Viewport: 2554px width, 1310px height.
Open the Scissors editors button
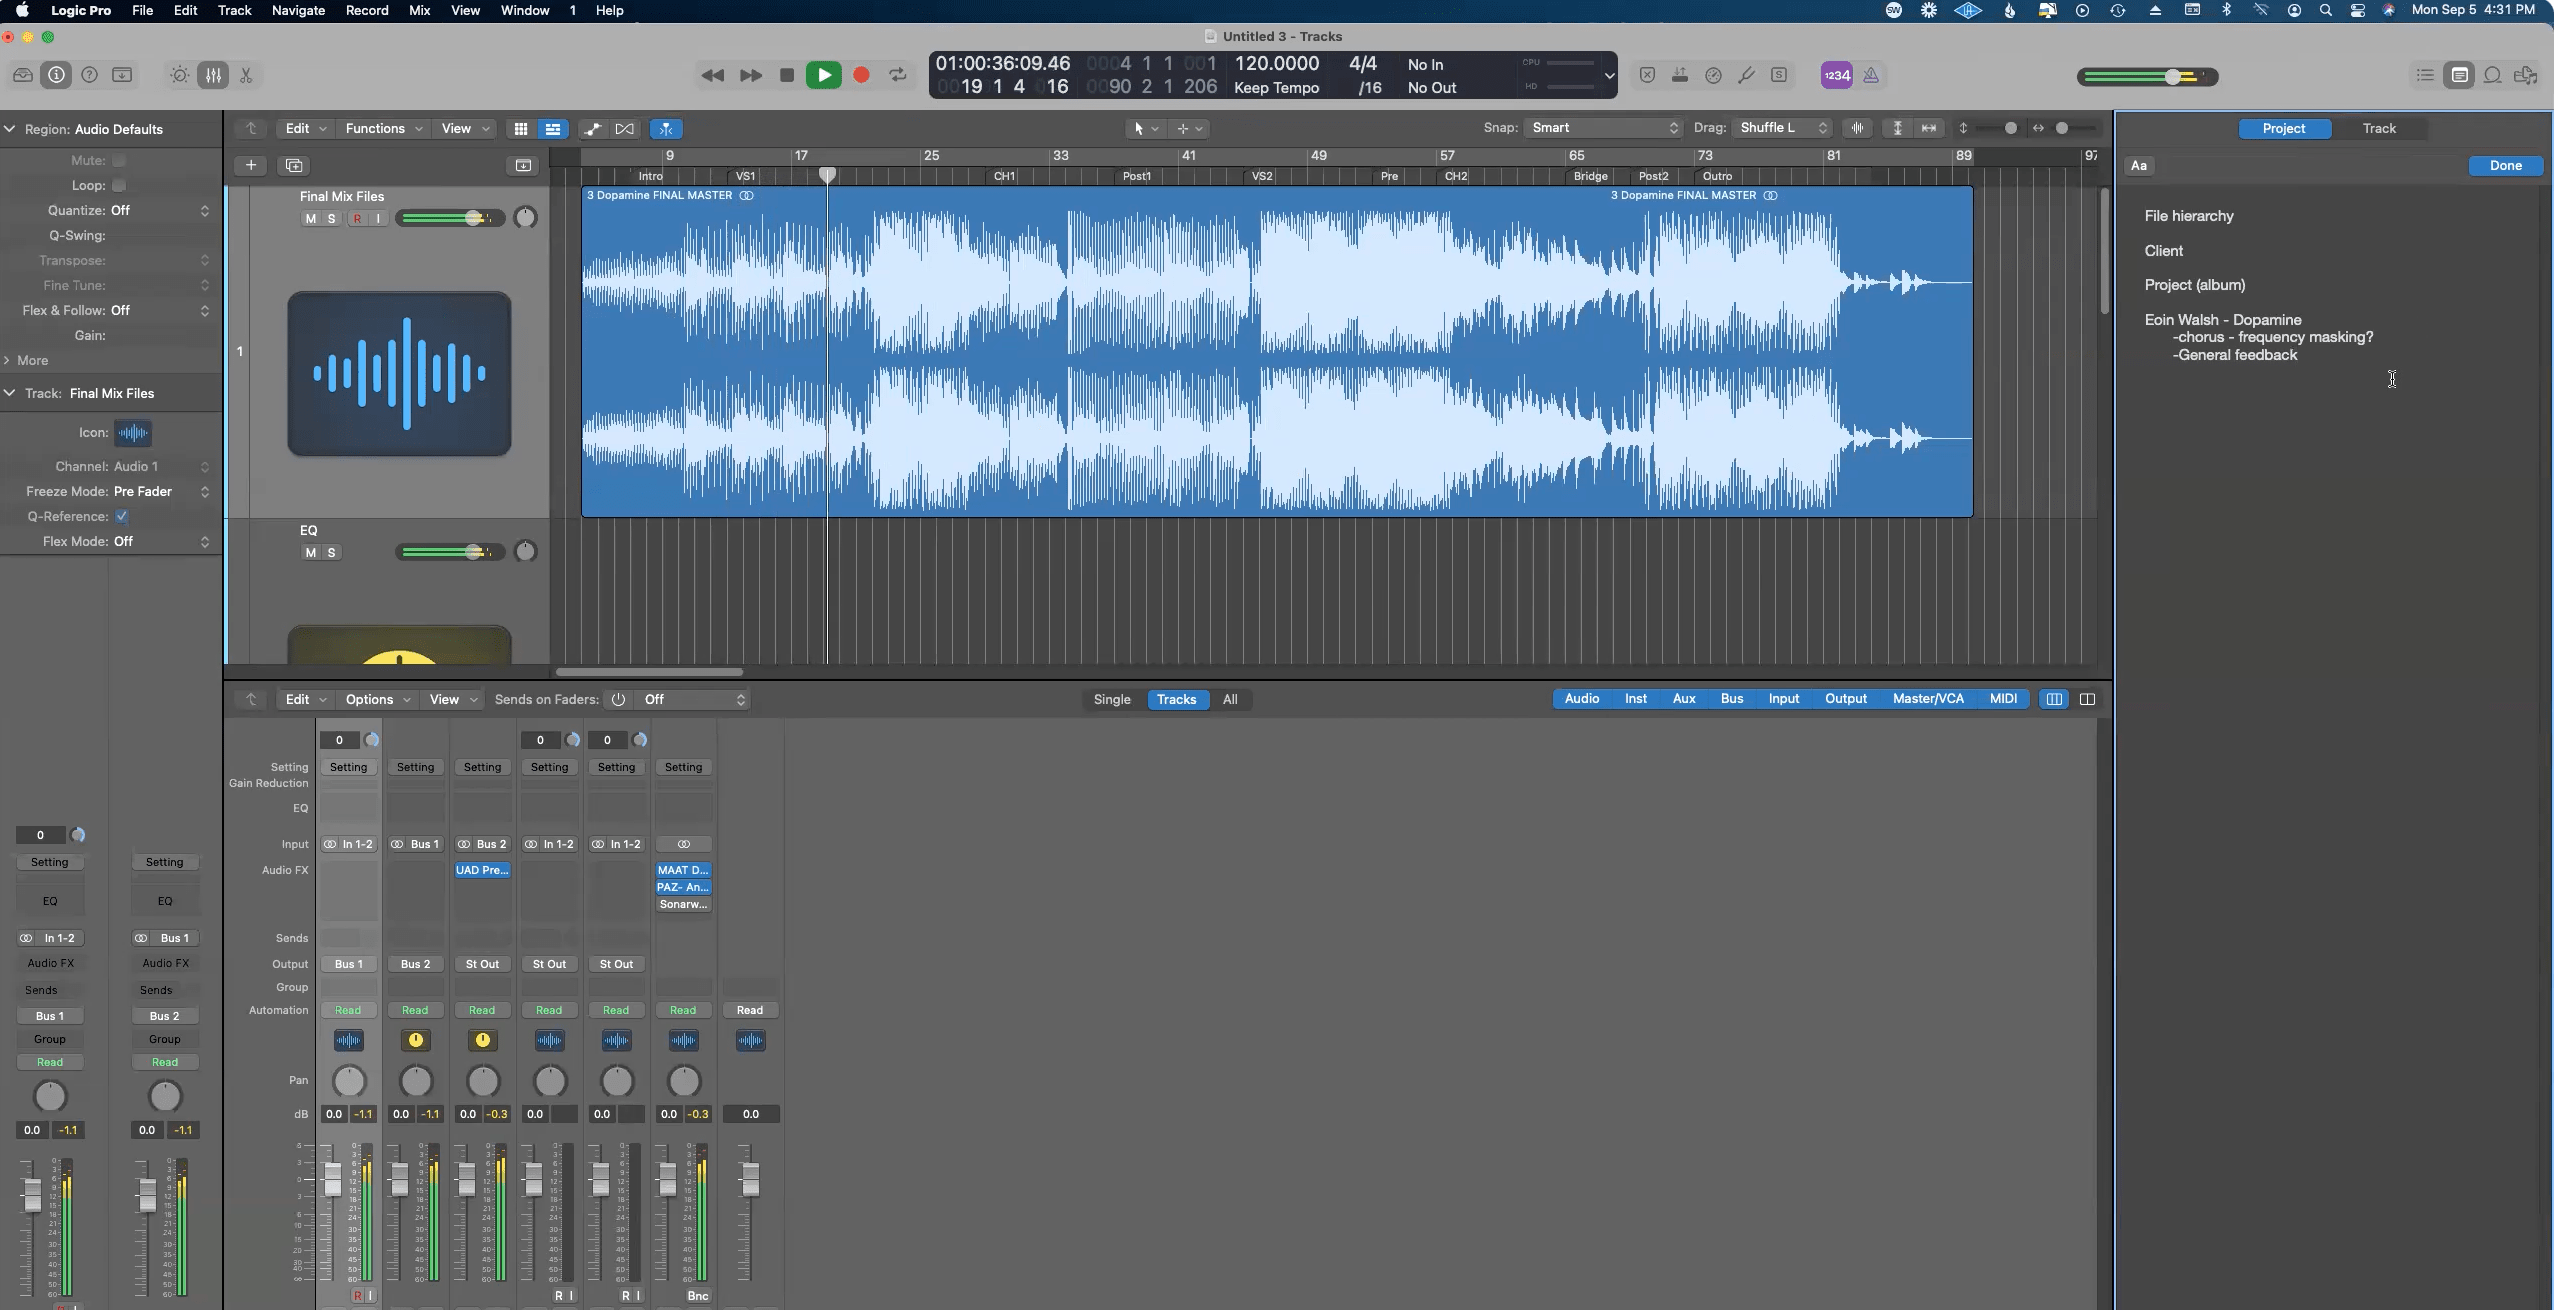246,75
